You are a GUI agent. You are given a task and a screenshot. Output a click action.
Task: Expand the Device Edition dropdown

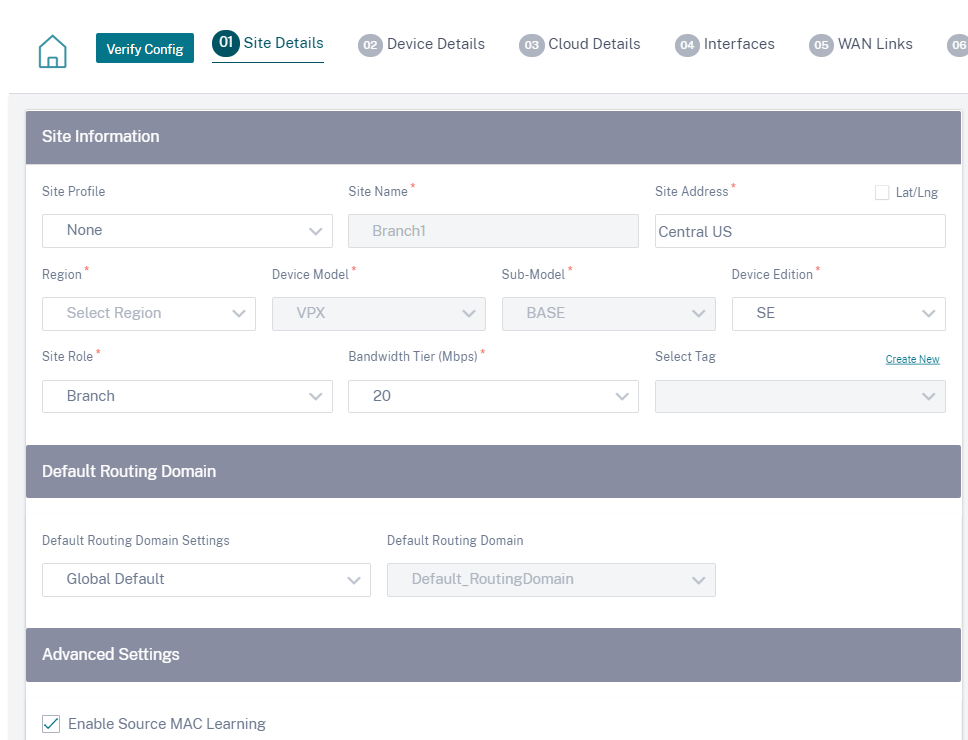(838, 314)
